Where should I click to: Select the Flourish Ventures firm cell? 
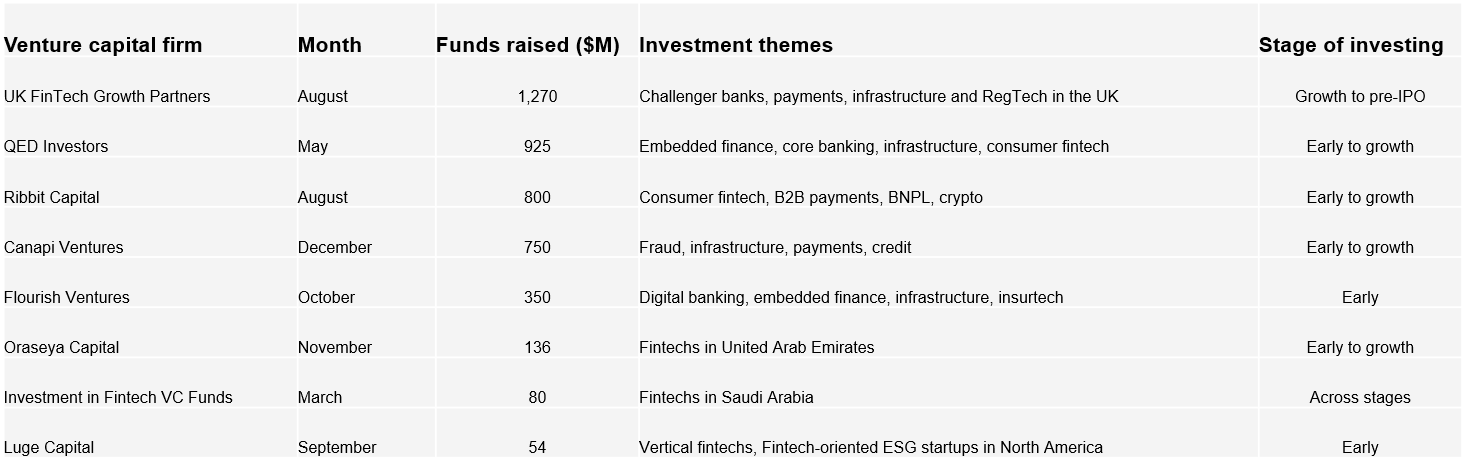[67, 298]
